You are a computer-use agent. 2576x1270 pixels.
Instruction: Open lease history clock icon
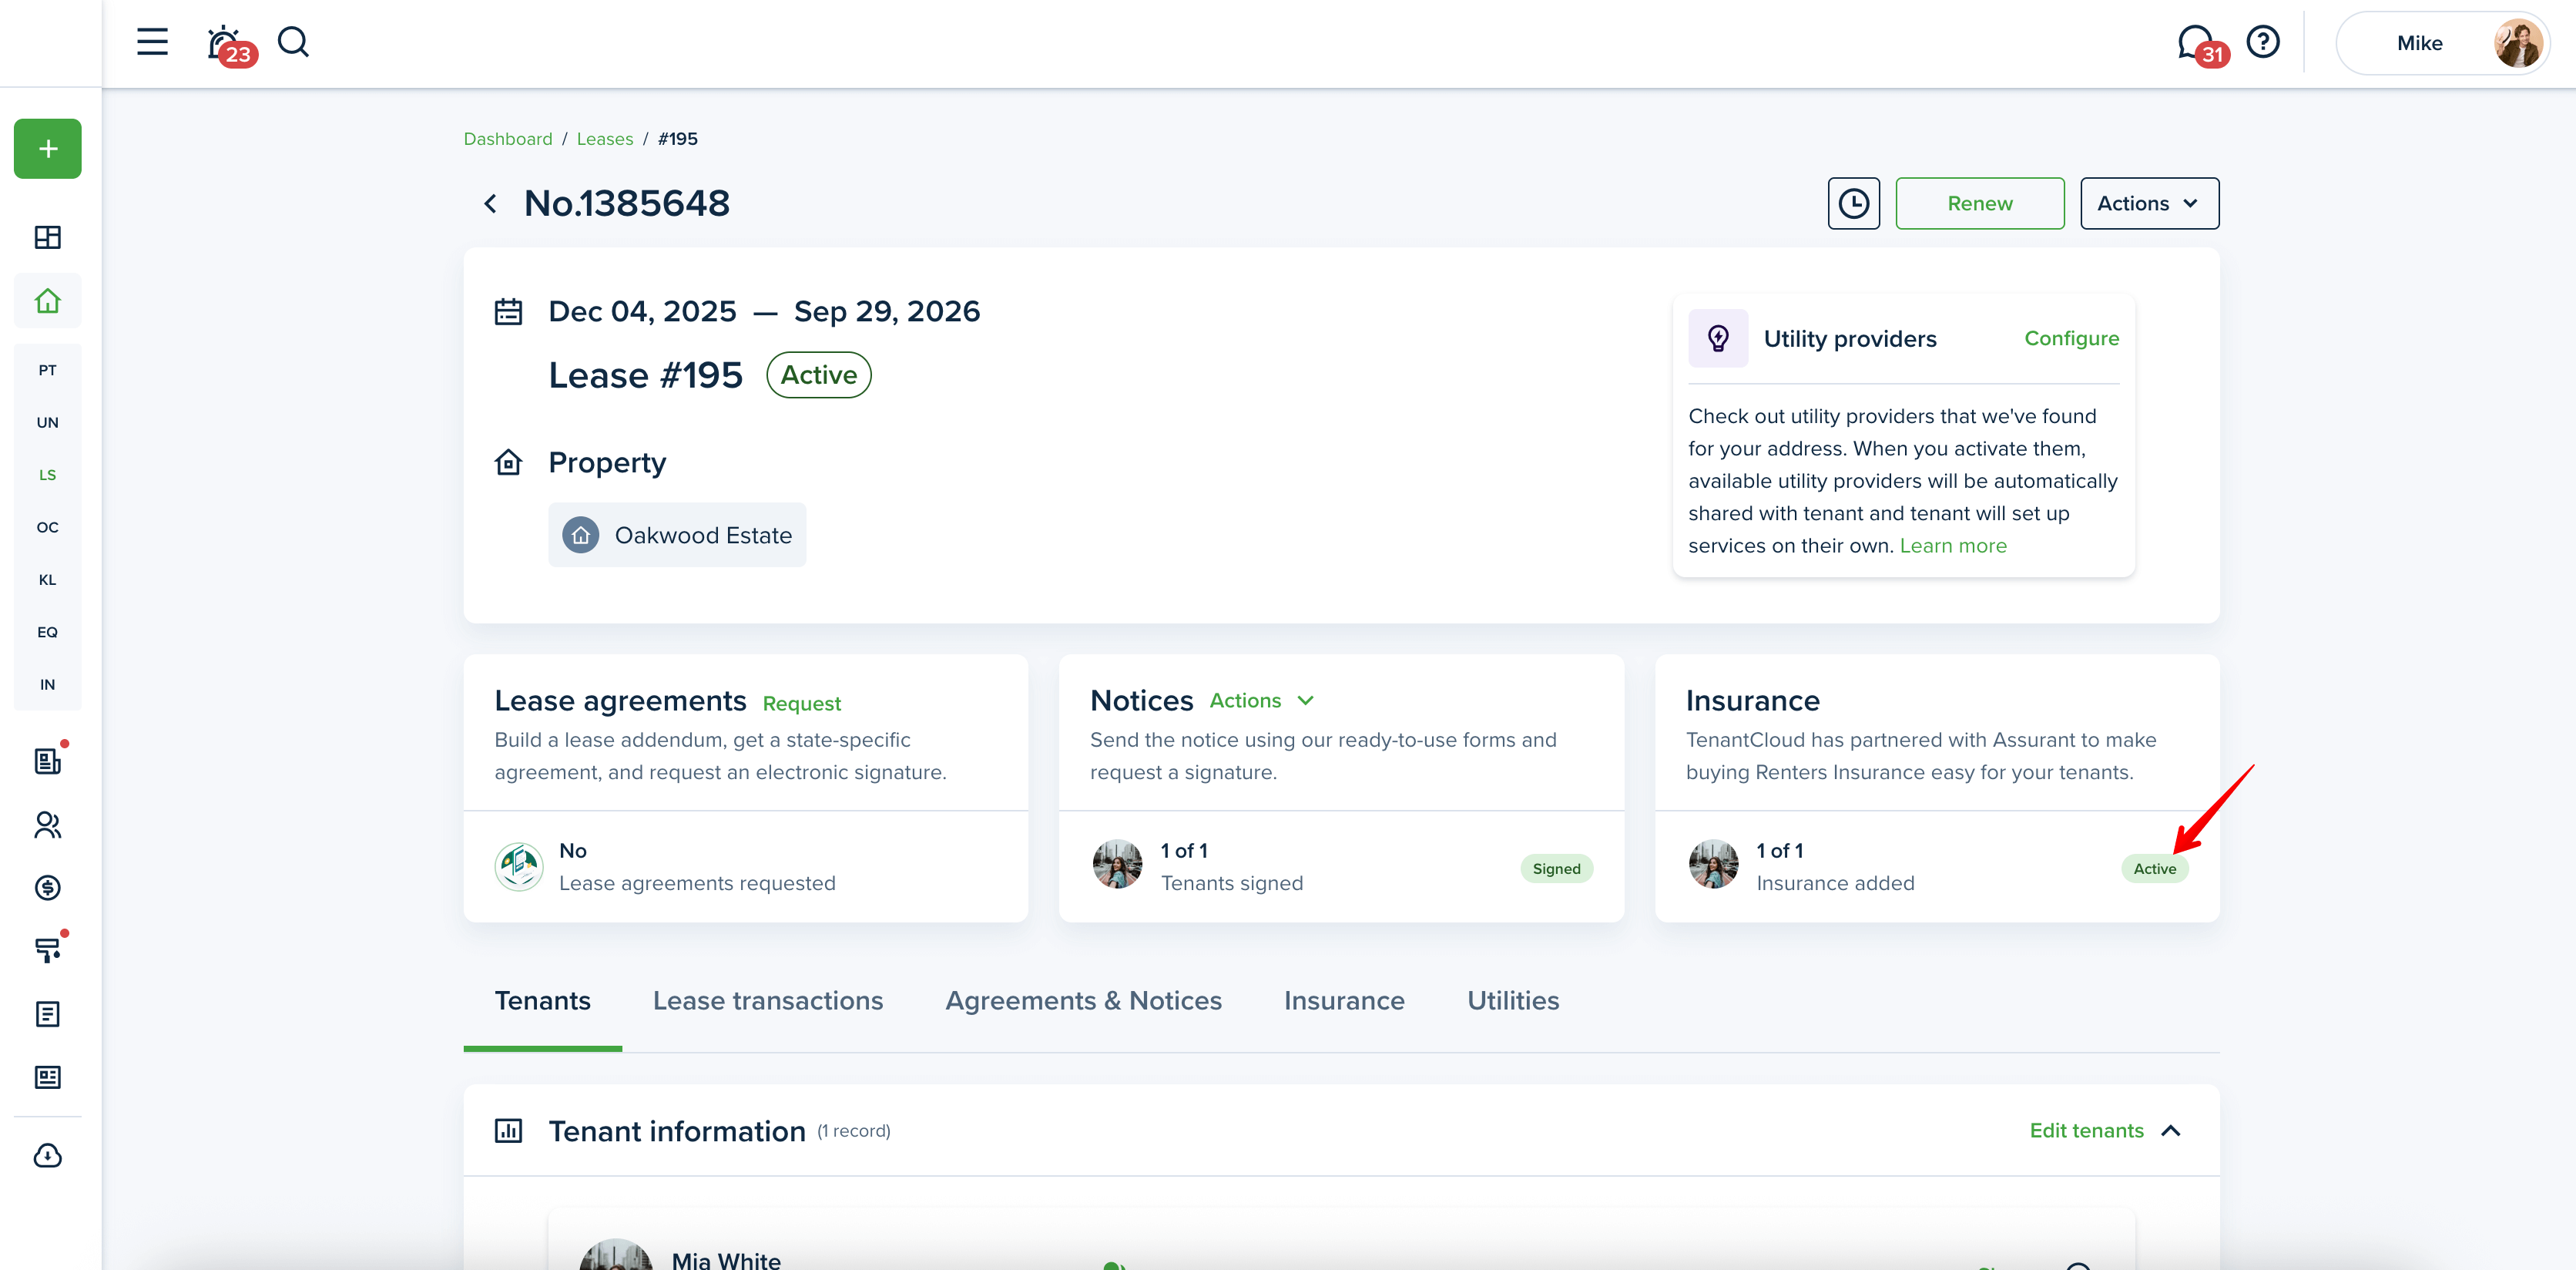[x=1853, y=204]
